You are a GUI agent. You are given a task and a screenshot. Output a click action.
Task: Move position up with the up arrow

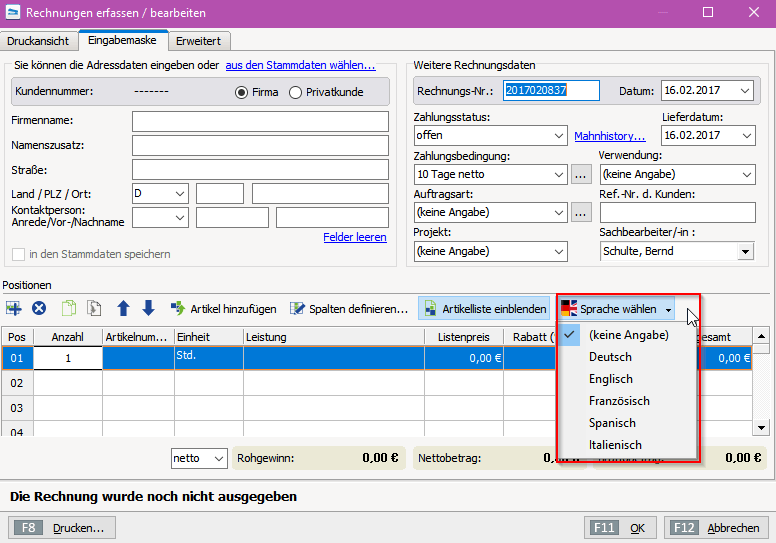(124, 309)
